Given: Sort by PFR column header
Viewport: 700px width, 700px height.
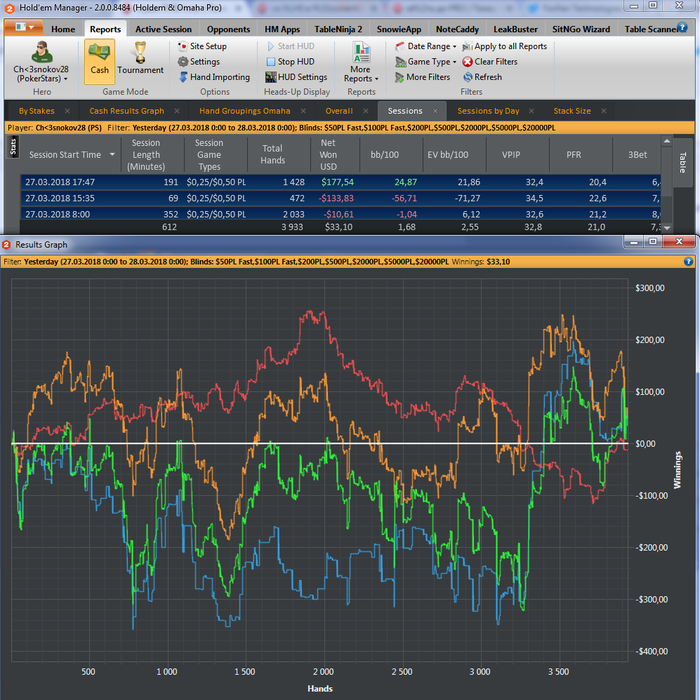Looking at the screenshot, I should coord(574,154).
